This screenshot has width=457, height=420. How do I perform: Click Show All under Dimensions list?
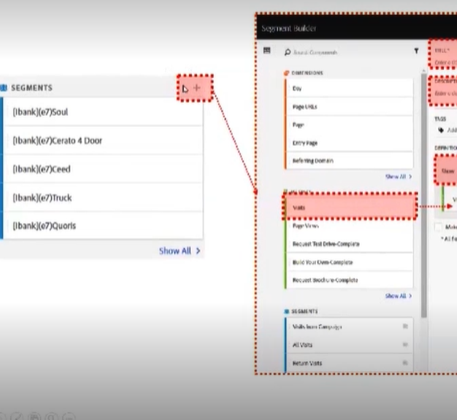coord(398,176)
